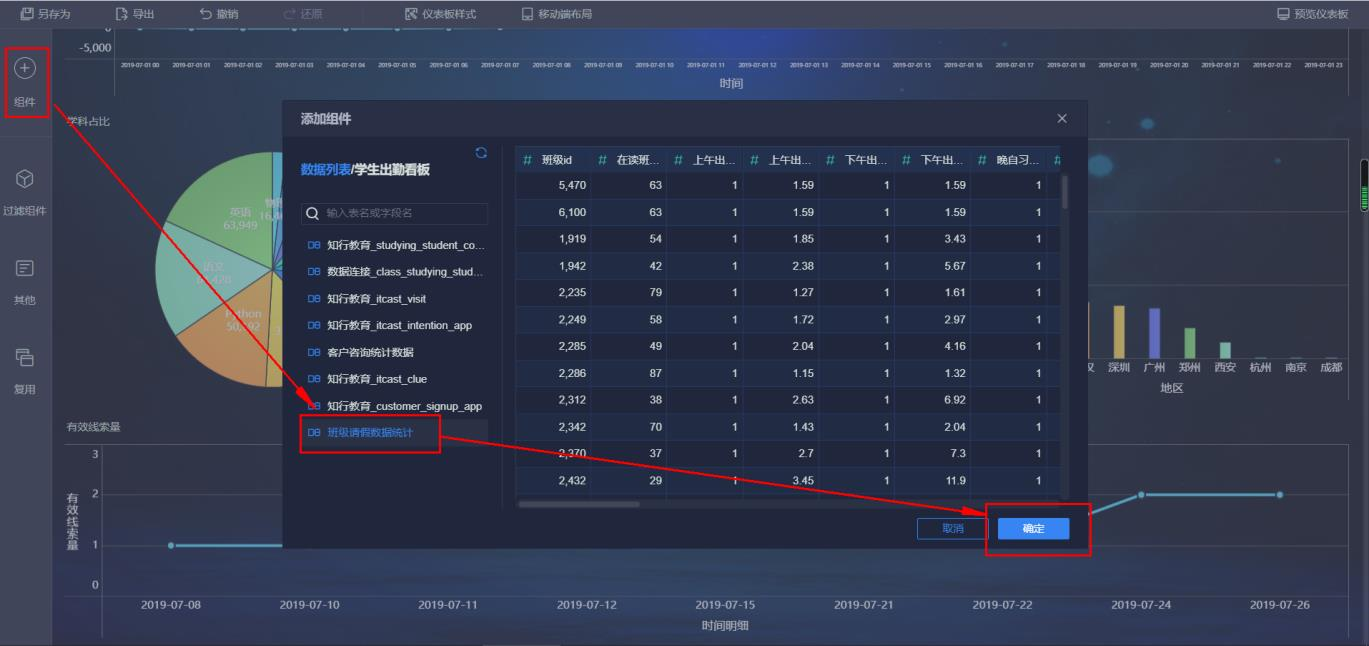Image resolution: width=1369 pixels, height=646 pixels.
Task: Close the 添加组件 dialog with X
Action: (1062, 119)
